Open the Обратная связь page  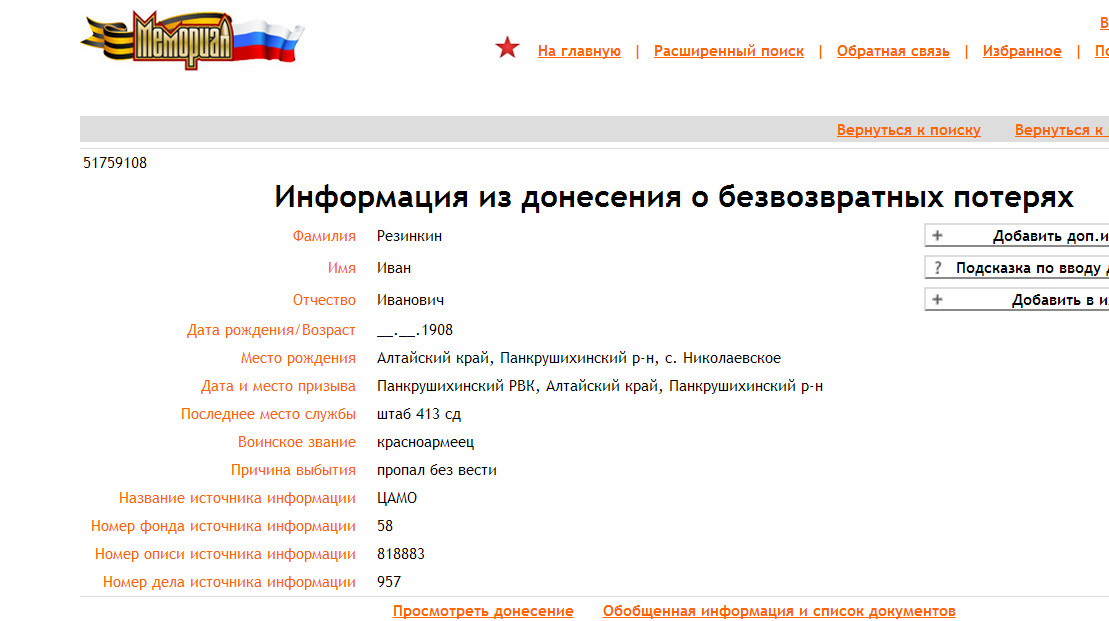[x=893, y=51]
